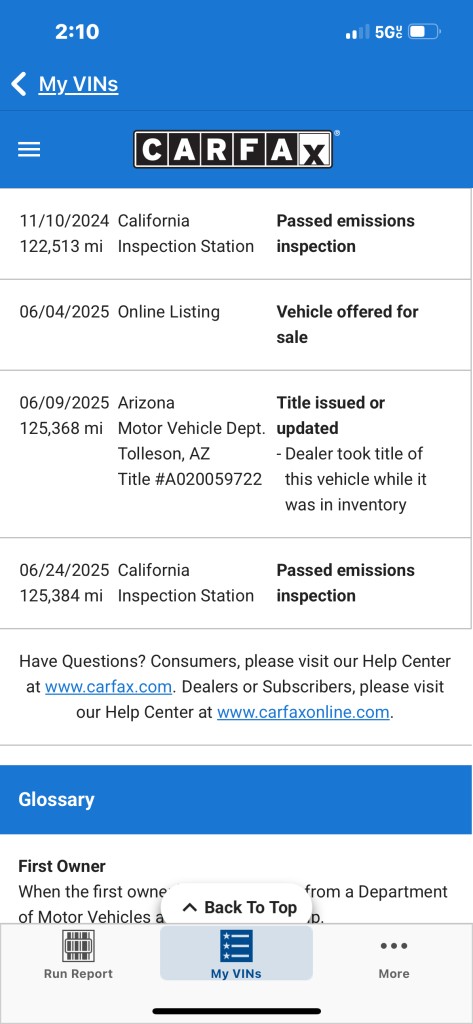Screen dimensions: 473x1024
Task: Tap the First Owner glossary term
Action: click(x=62, y=866)
